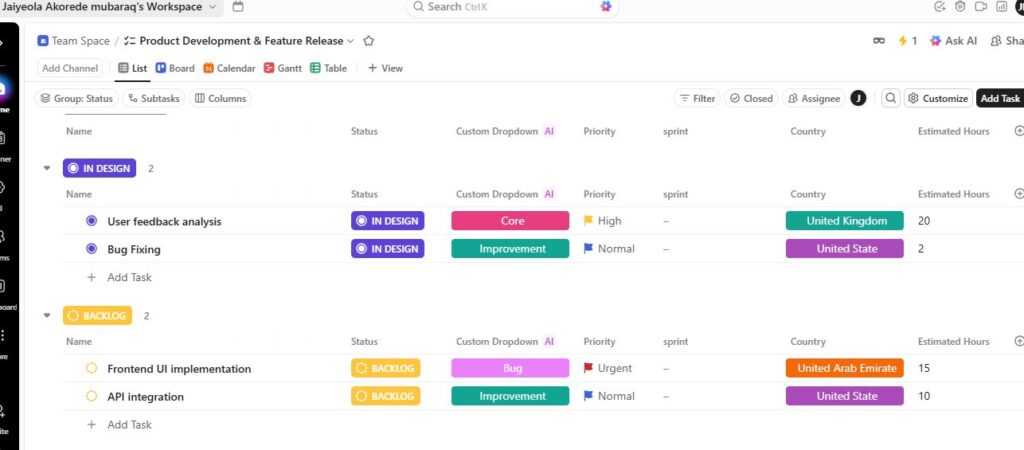Switch to the Gantt view tab

283,68
